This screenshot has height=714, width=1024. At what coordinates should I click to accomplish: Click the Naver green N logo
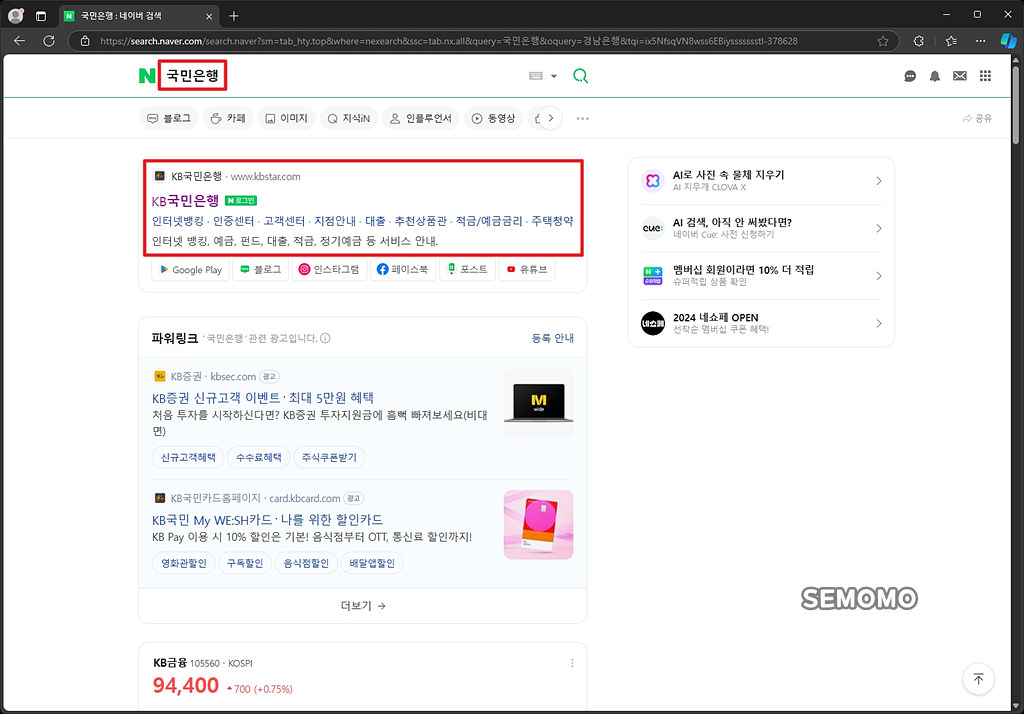click(147, 76)
